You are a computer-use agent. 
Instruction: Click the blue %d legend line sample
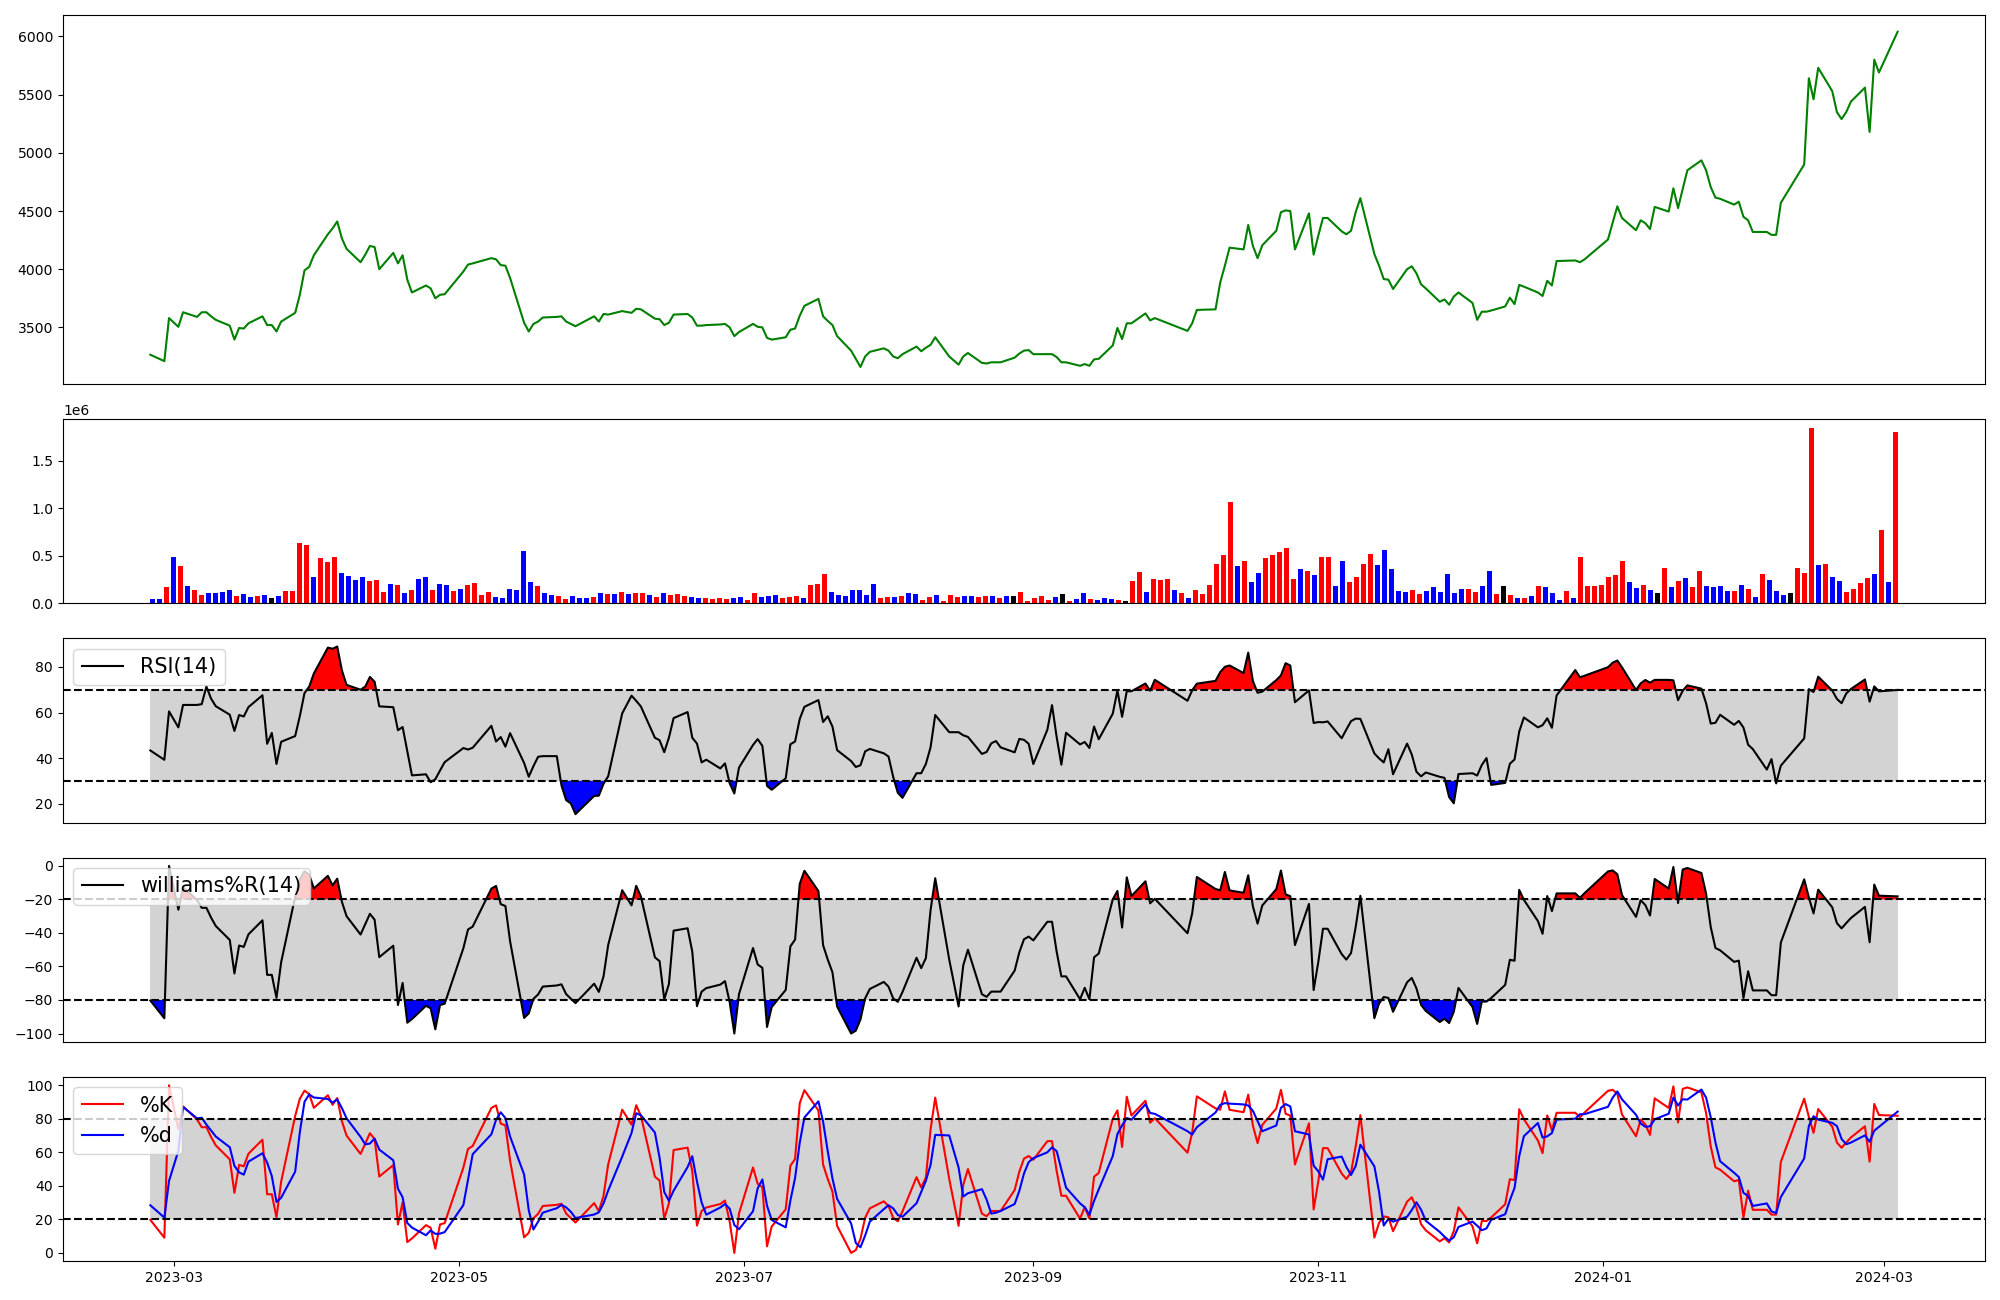point(103,1134)
